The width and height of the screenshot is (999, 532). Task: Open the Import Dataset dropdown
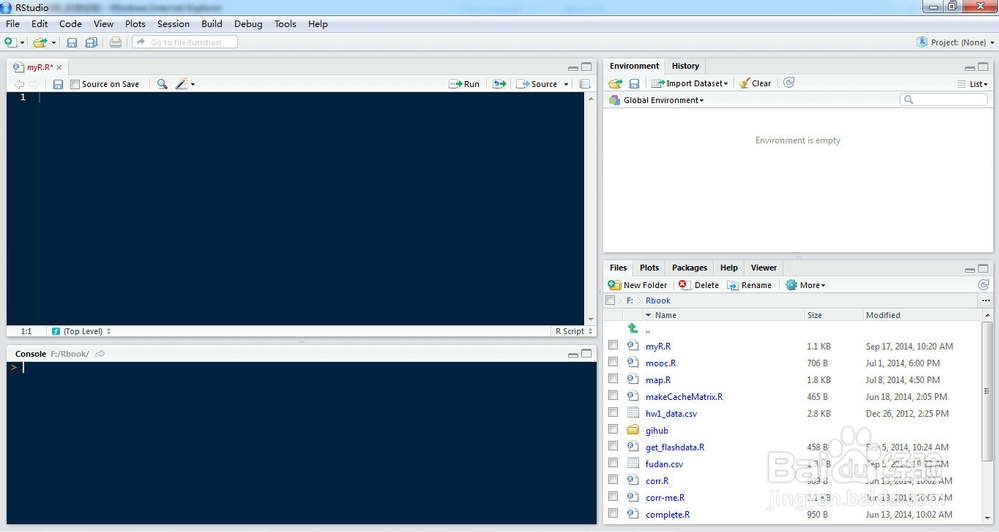pos(690,83)
